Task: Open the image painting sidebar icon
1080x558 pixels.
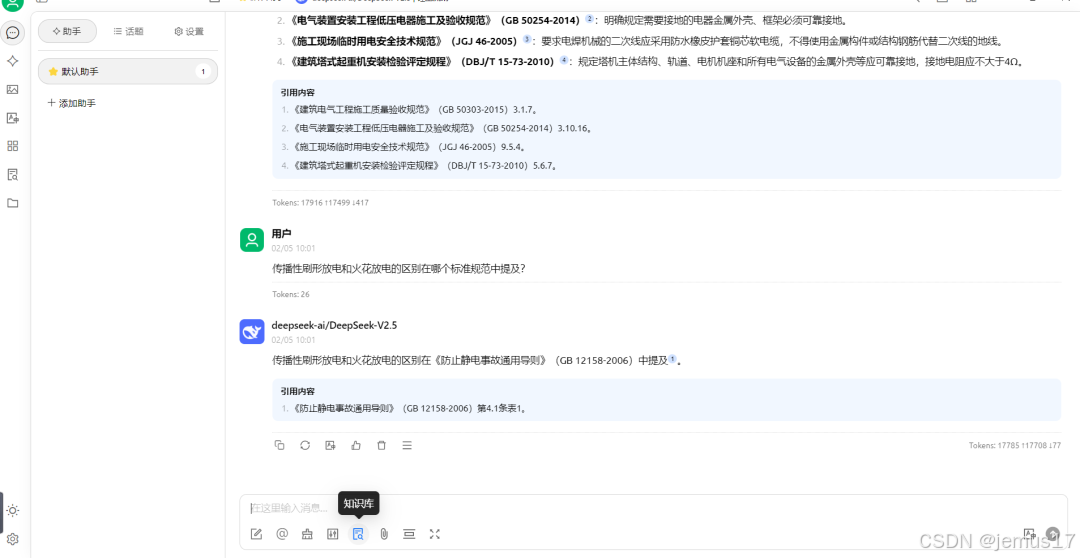Action: click(12, 90)
